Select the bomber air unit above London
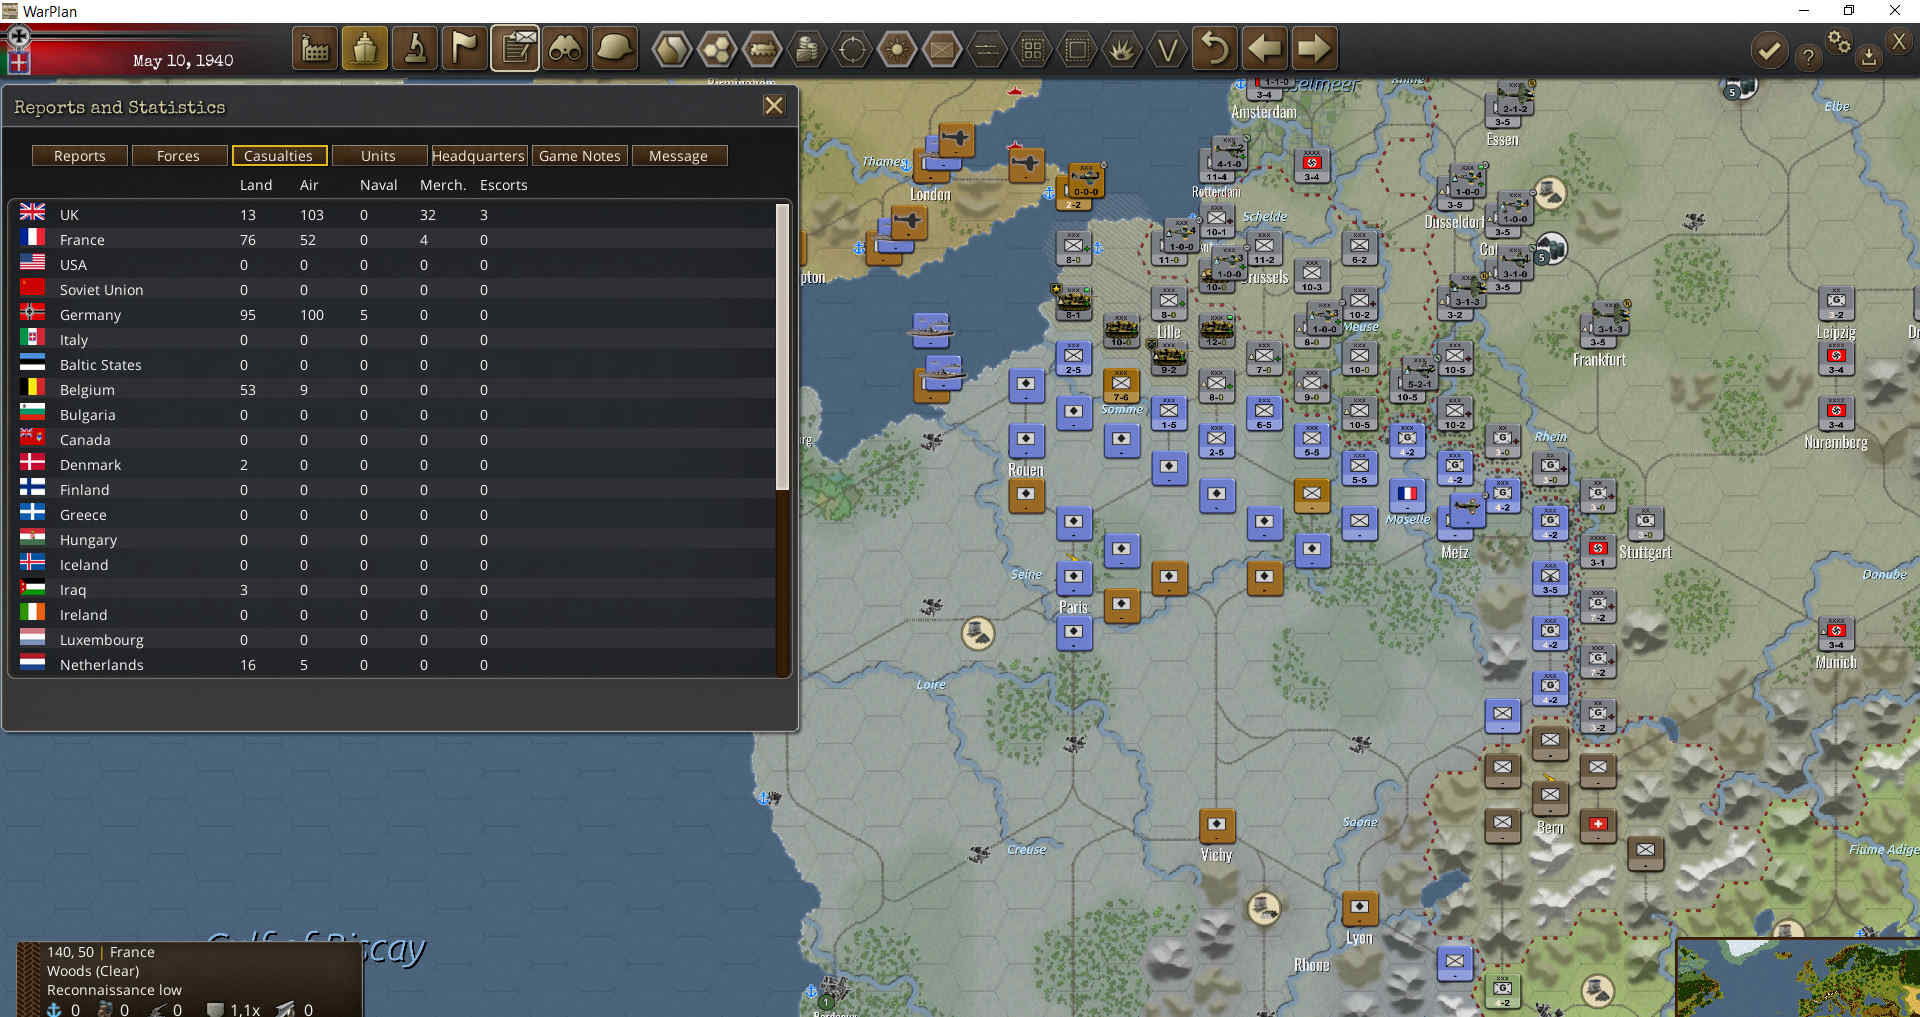This screenshot has height=1017, width=1920. [956, 139]
